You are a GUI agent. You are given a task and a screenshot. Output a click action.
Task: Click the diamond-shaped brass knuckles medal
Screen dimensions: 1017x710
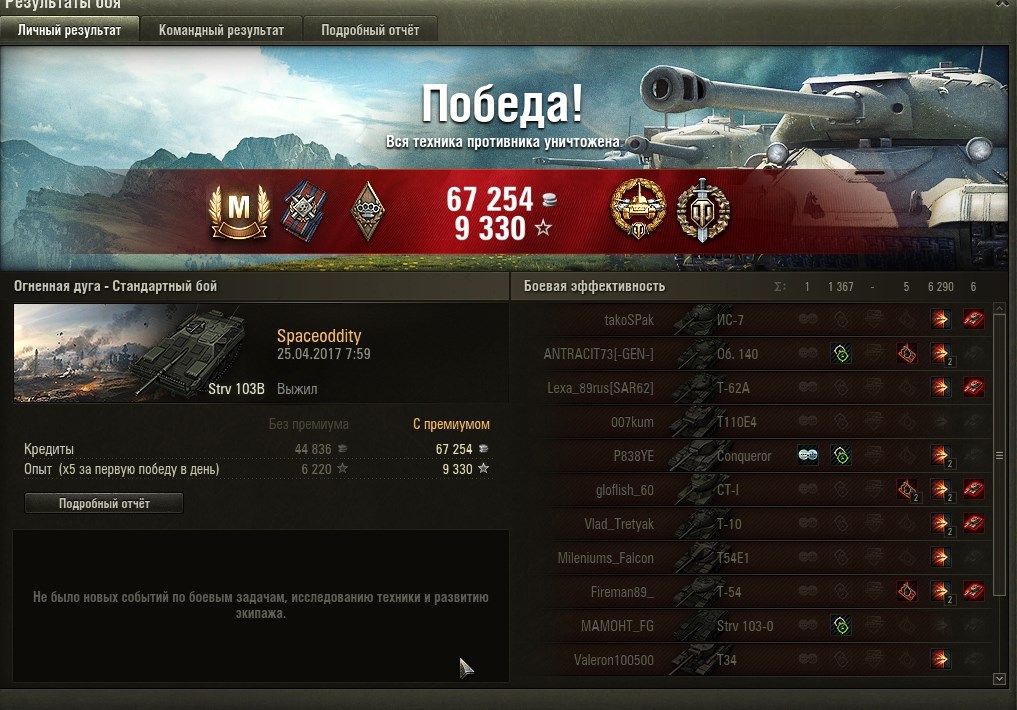[367, 211]
